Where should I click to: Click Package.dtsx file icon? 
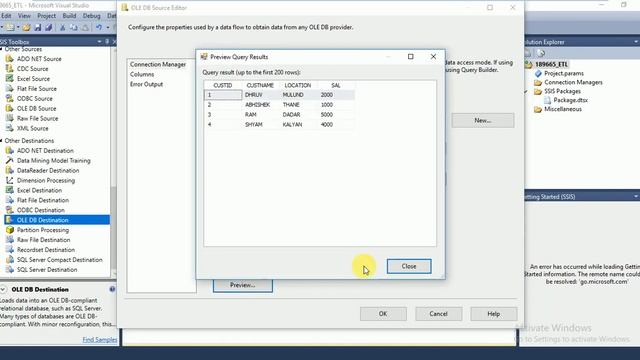click(x=547, y=100)
